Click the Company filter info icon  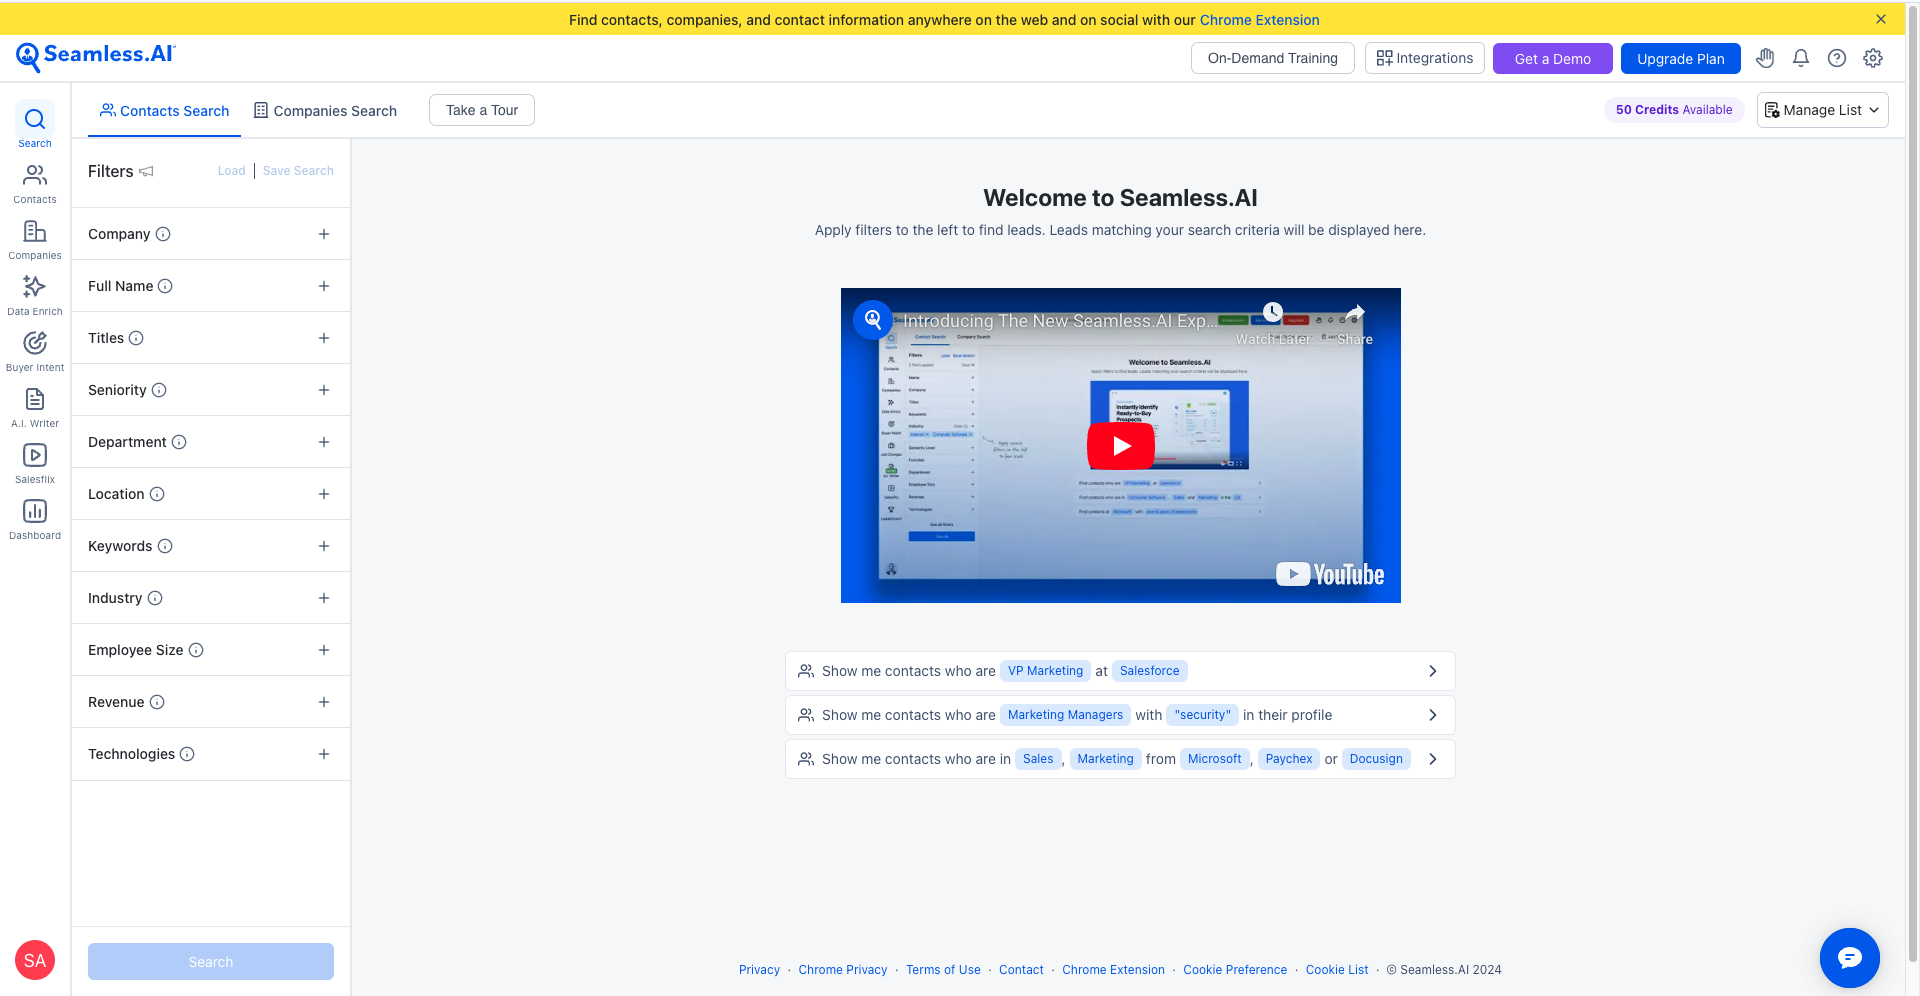(x=163, y=234)
